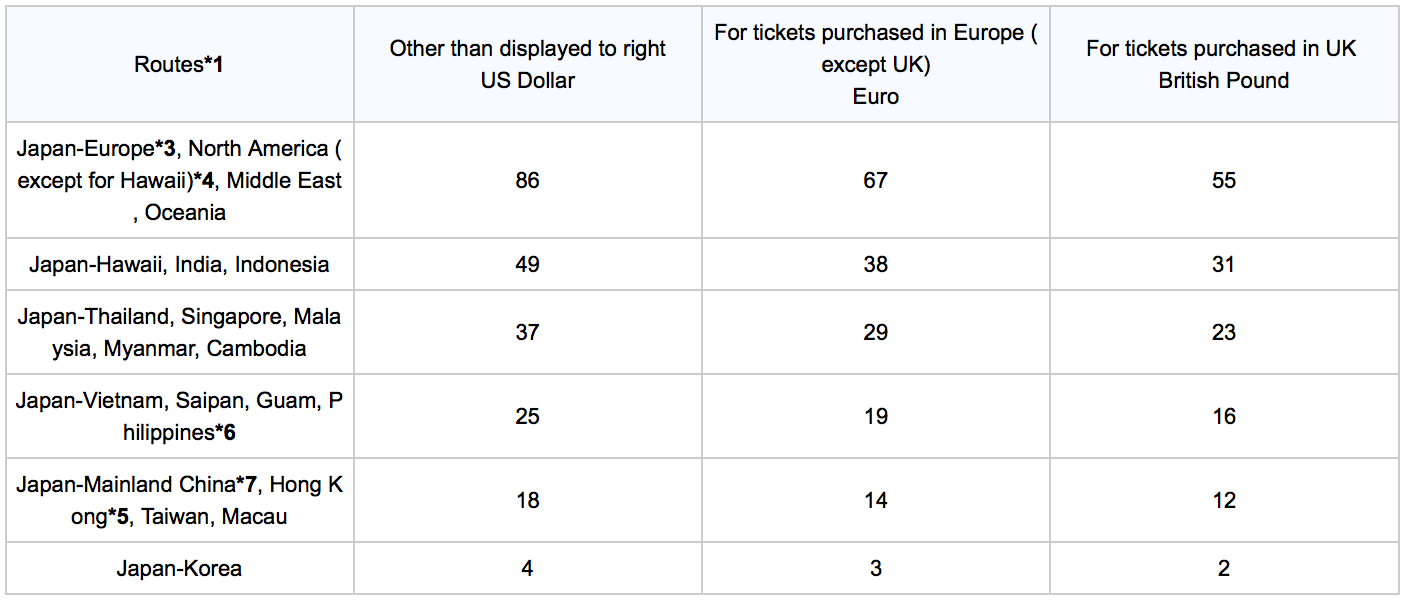The width and height of the screenshot is (1404, 600).
Task: Click footnote *7 beside Mainland China
Action: [x=247, y=485]
